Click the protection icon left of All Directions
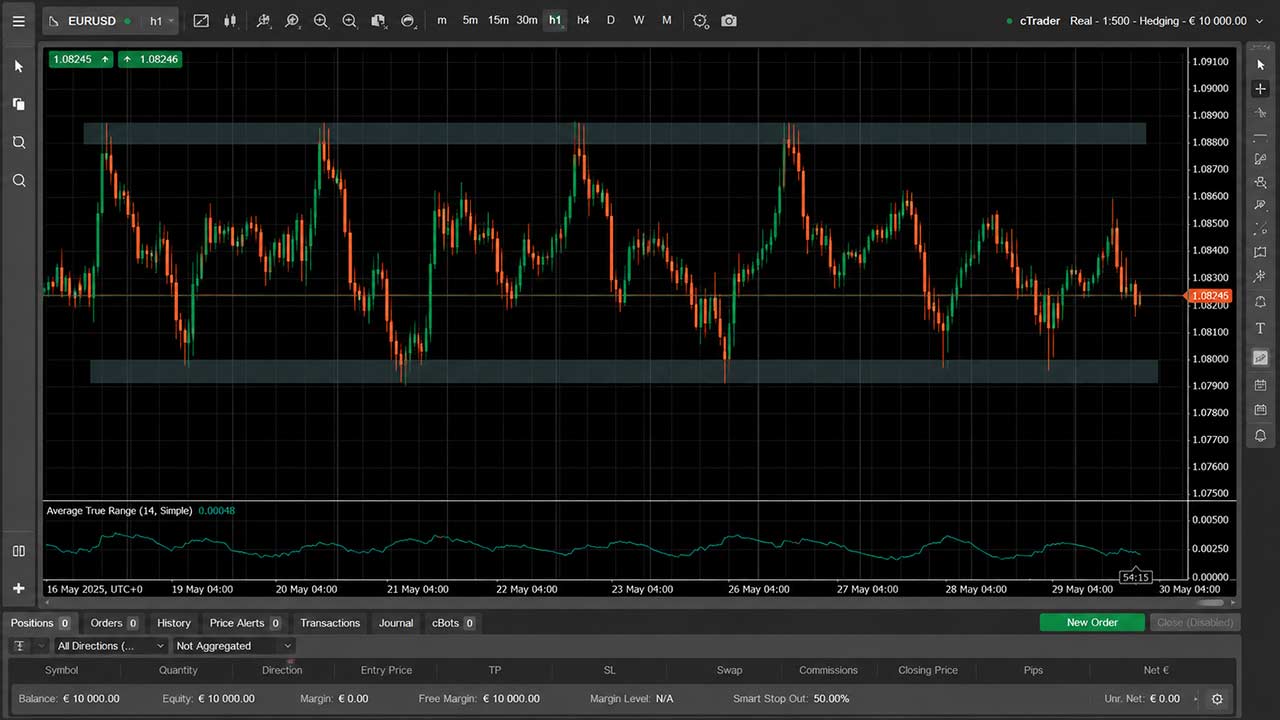This screenshot has width=1280, height=720. [x=20, y=646]
